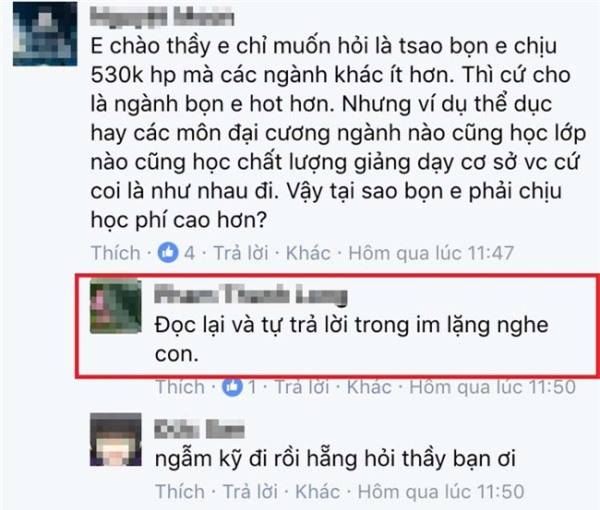Reply to the comment posted at 11:47

(241, 253)
